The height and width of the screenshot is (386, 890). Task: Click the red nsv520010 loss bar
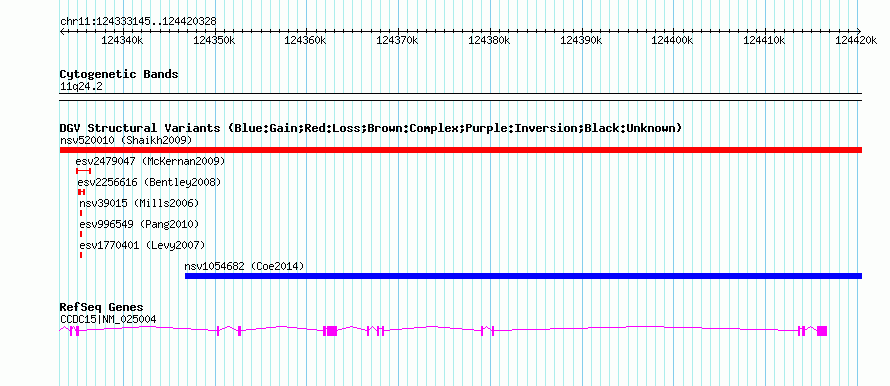(x=461, y=150)
